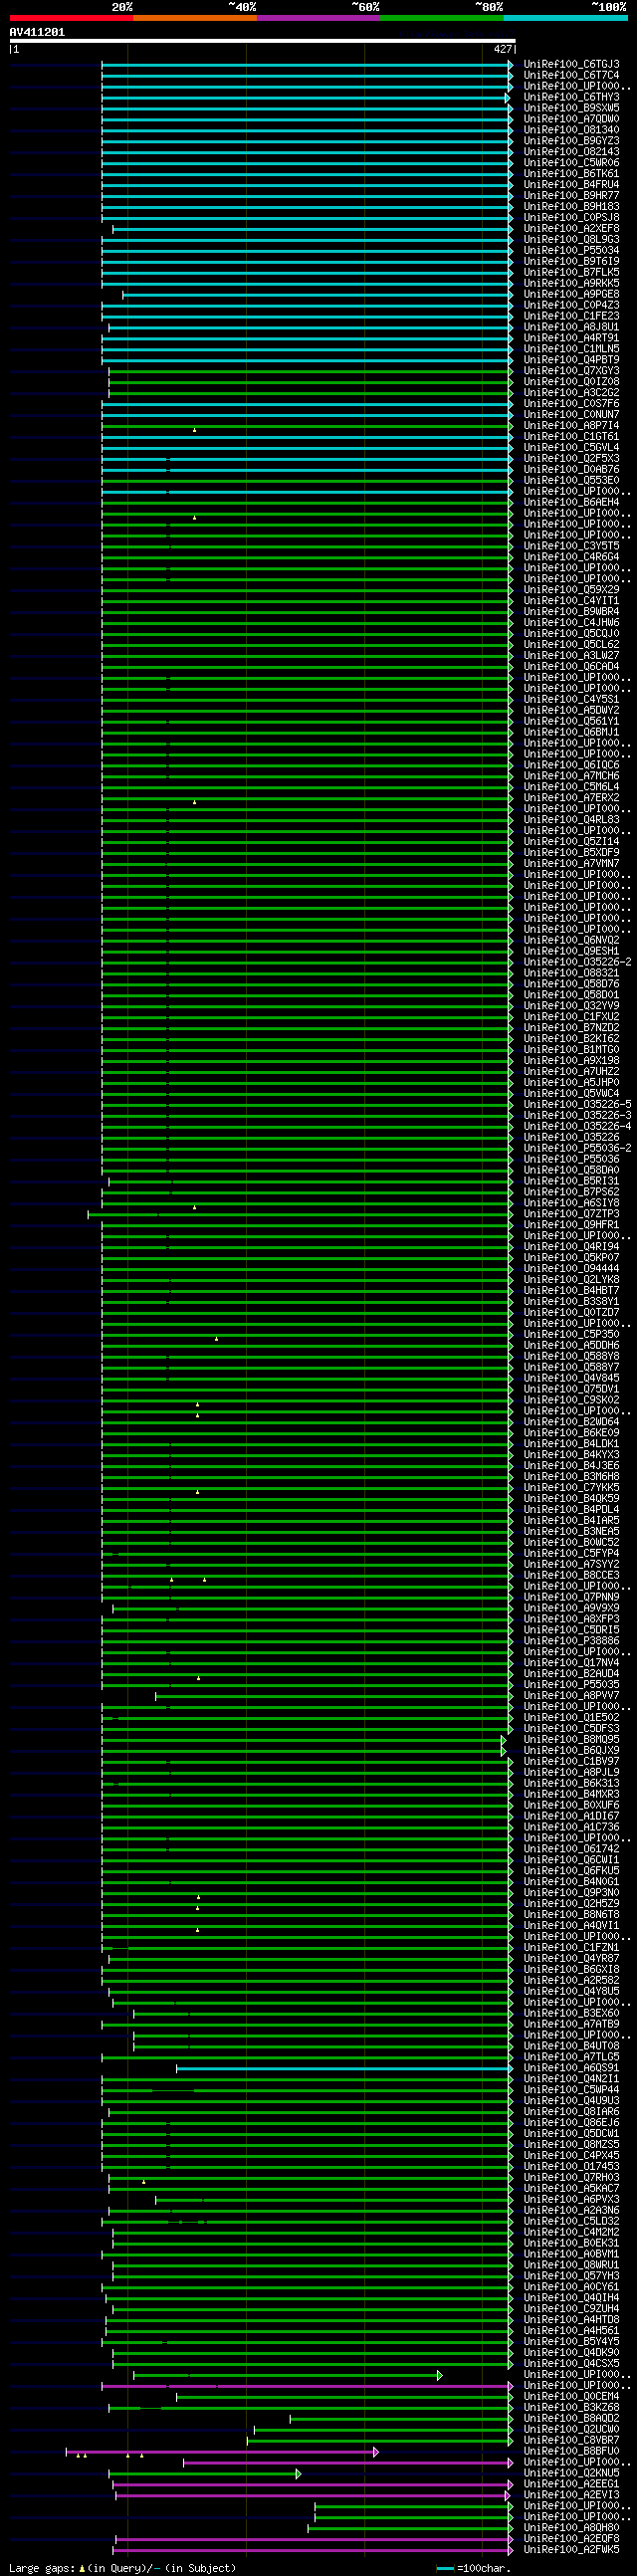Click the red 20% identity legend segment
Image resolution: width=637 pixels, height=2576 pixels.
click(71, 18)
